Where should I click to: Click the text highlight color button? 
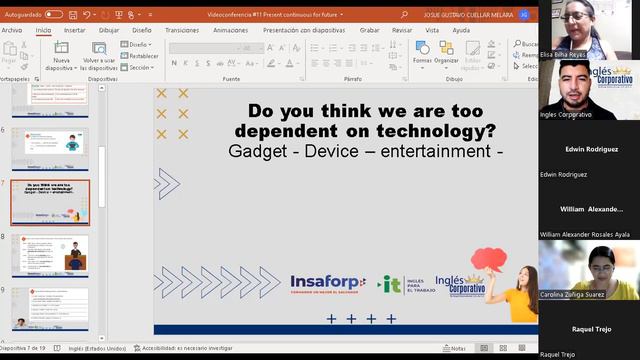271,63
